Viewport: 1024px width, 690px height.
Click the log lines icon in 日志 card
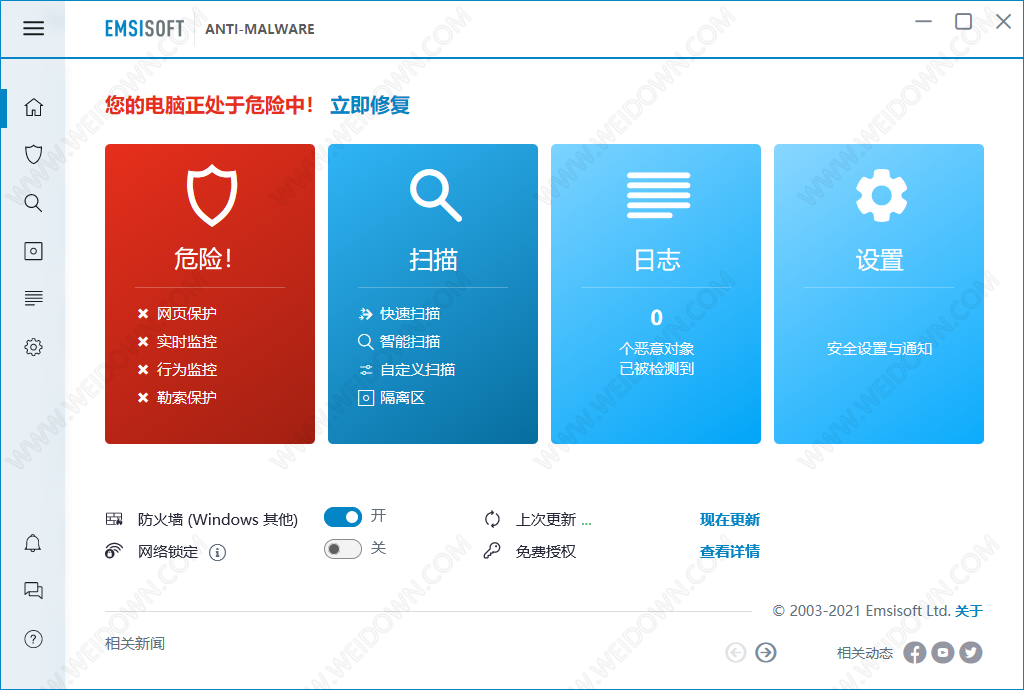point(658,195)
